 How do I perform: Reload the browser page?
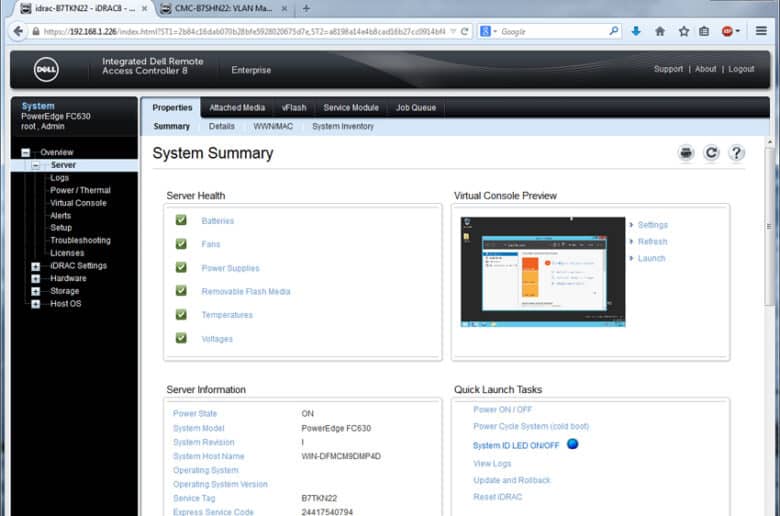465,31
